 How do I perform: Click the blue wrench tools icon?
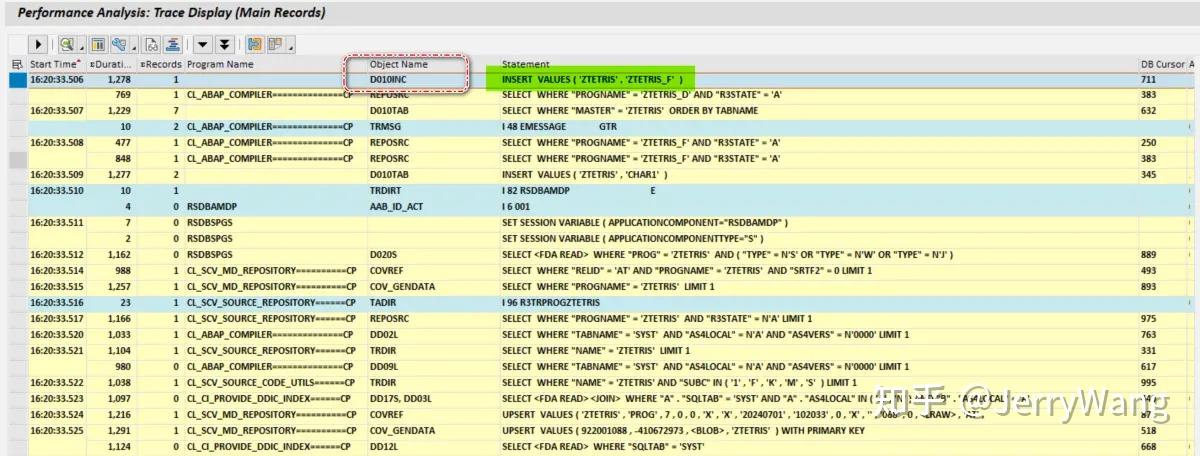119,44
